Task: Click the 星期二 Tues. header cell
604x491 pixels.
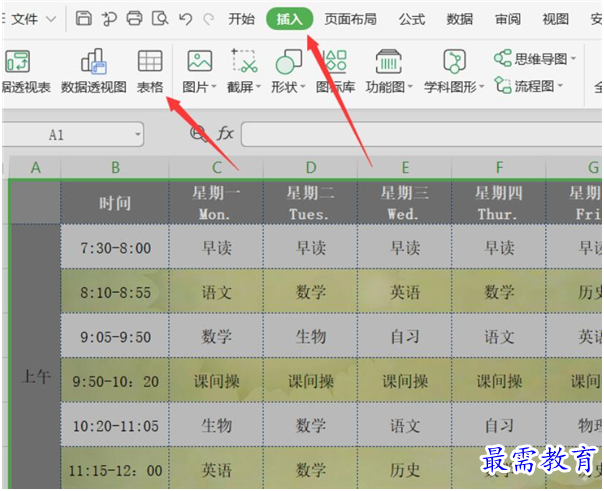Action: tap(310, 203)
